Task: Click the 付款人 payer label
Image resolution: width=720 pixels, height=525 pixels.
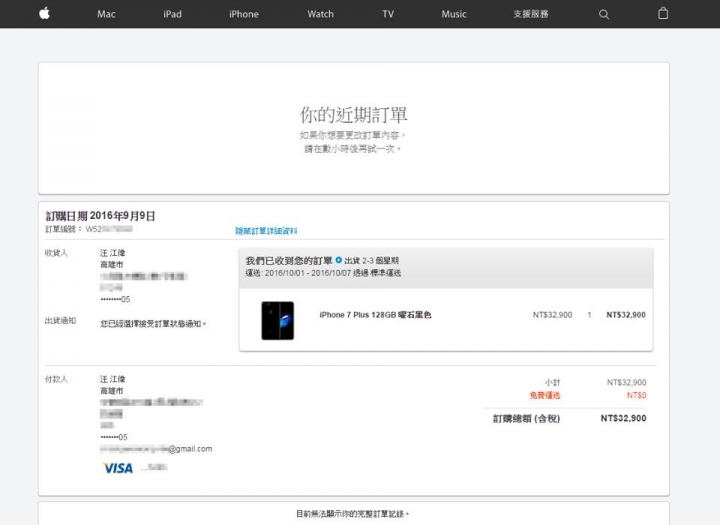Action: pyautogui.click(x=56, y=379)
